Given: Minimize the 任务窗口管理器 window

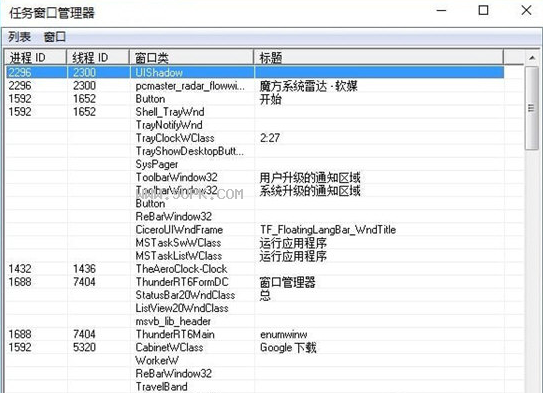Looking at the screenshot, I should click(x=441, y=10).
